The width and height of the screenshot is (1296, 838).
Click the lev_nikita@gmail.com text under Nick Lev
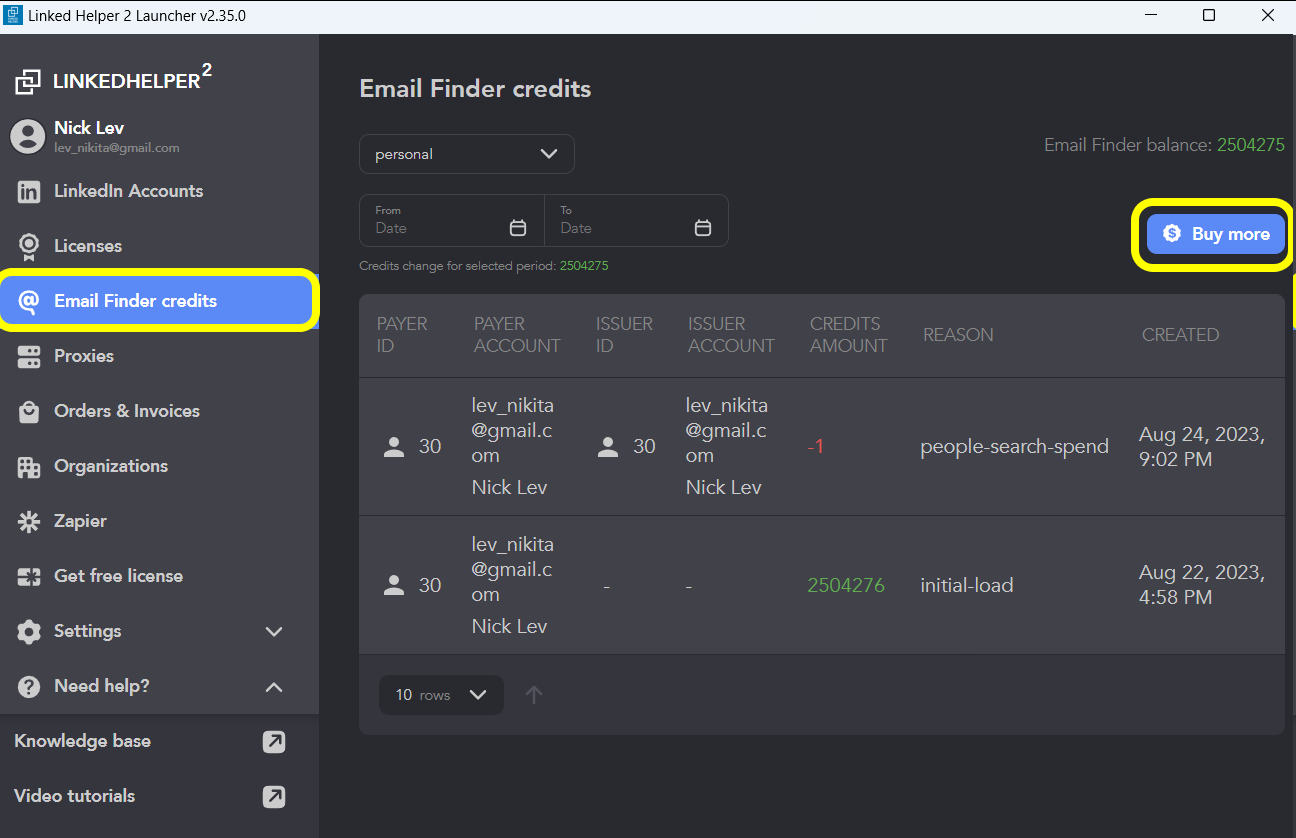tap(117, 148)
